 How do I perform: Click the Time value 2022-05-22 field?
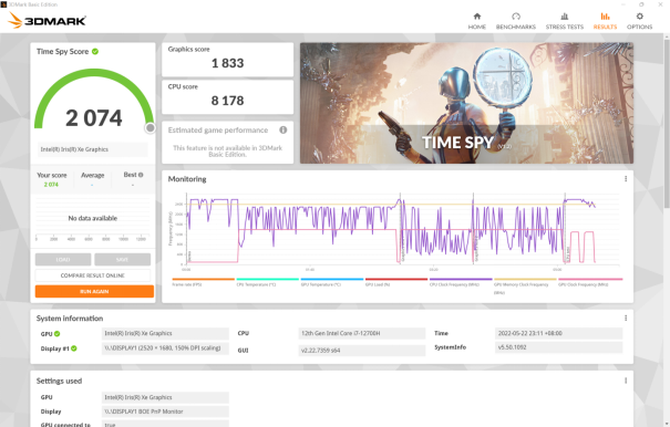click(558, 333)
